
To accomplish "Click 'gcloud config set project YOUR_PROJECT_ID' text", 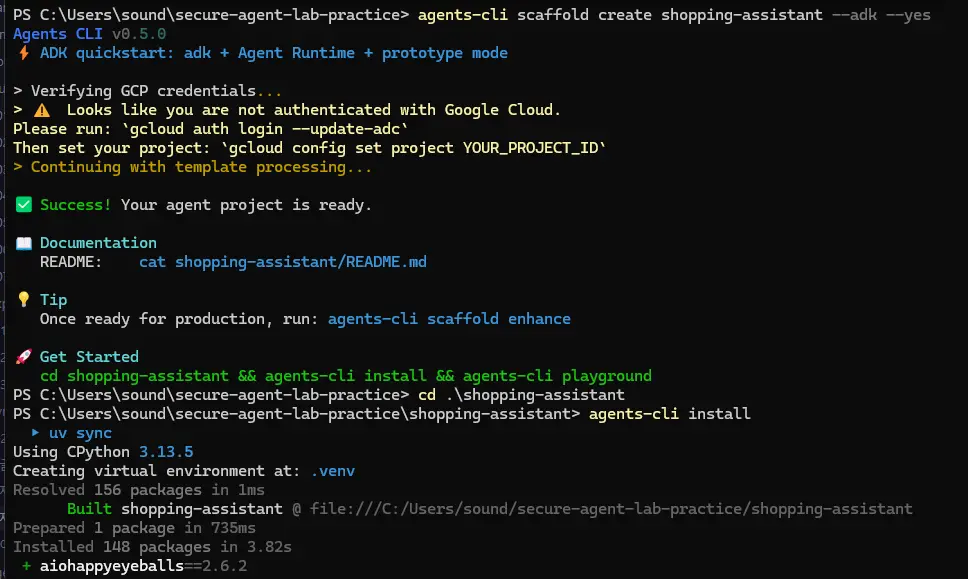I will point(414,148).
